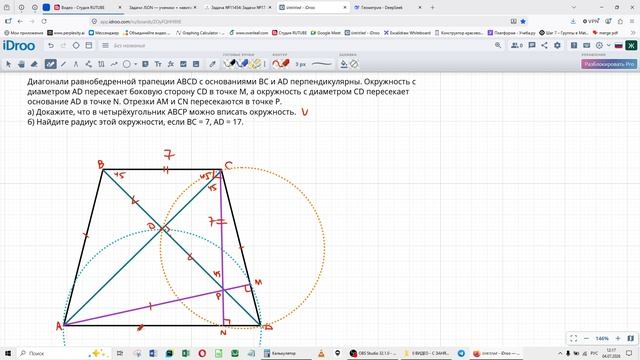
Task: Select the arrow curve tool
Action: coord(114,64)
